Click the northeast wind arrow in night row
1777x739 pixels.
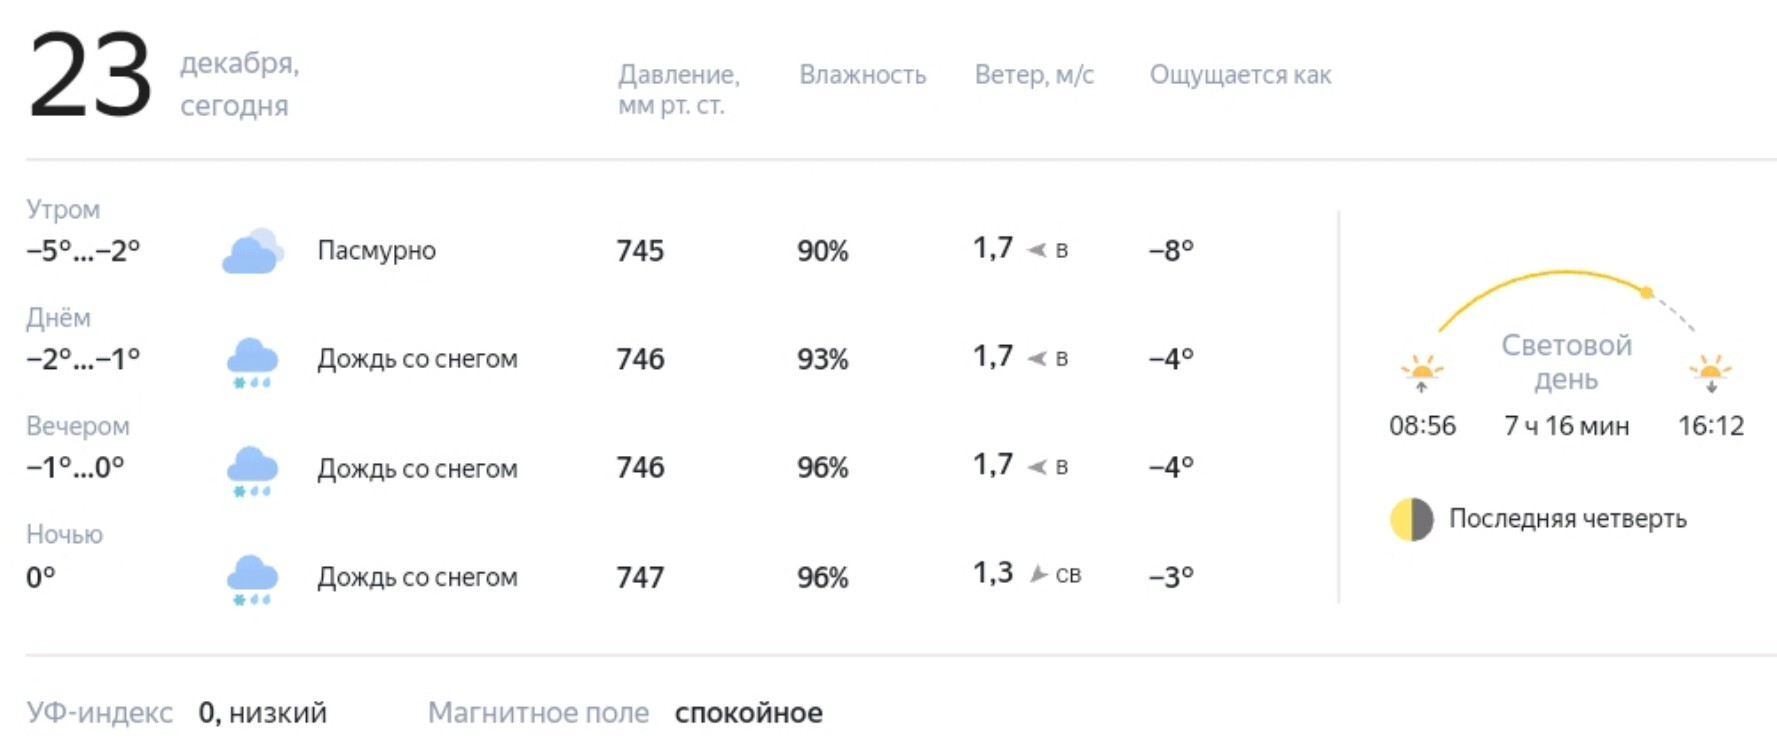pos(1039,574)
